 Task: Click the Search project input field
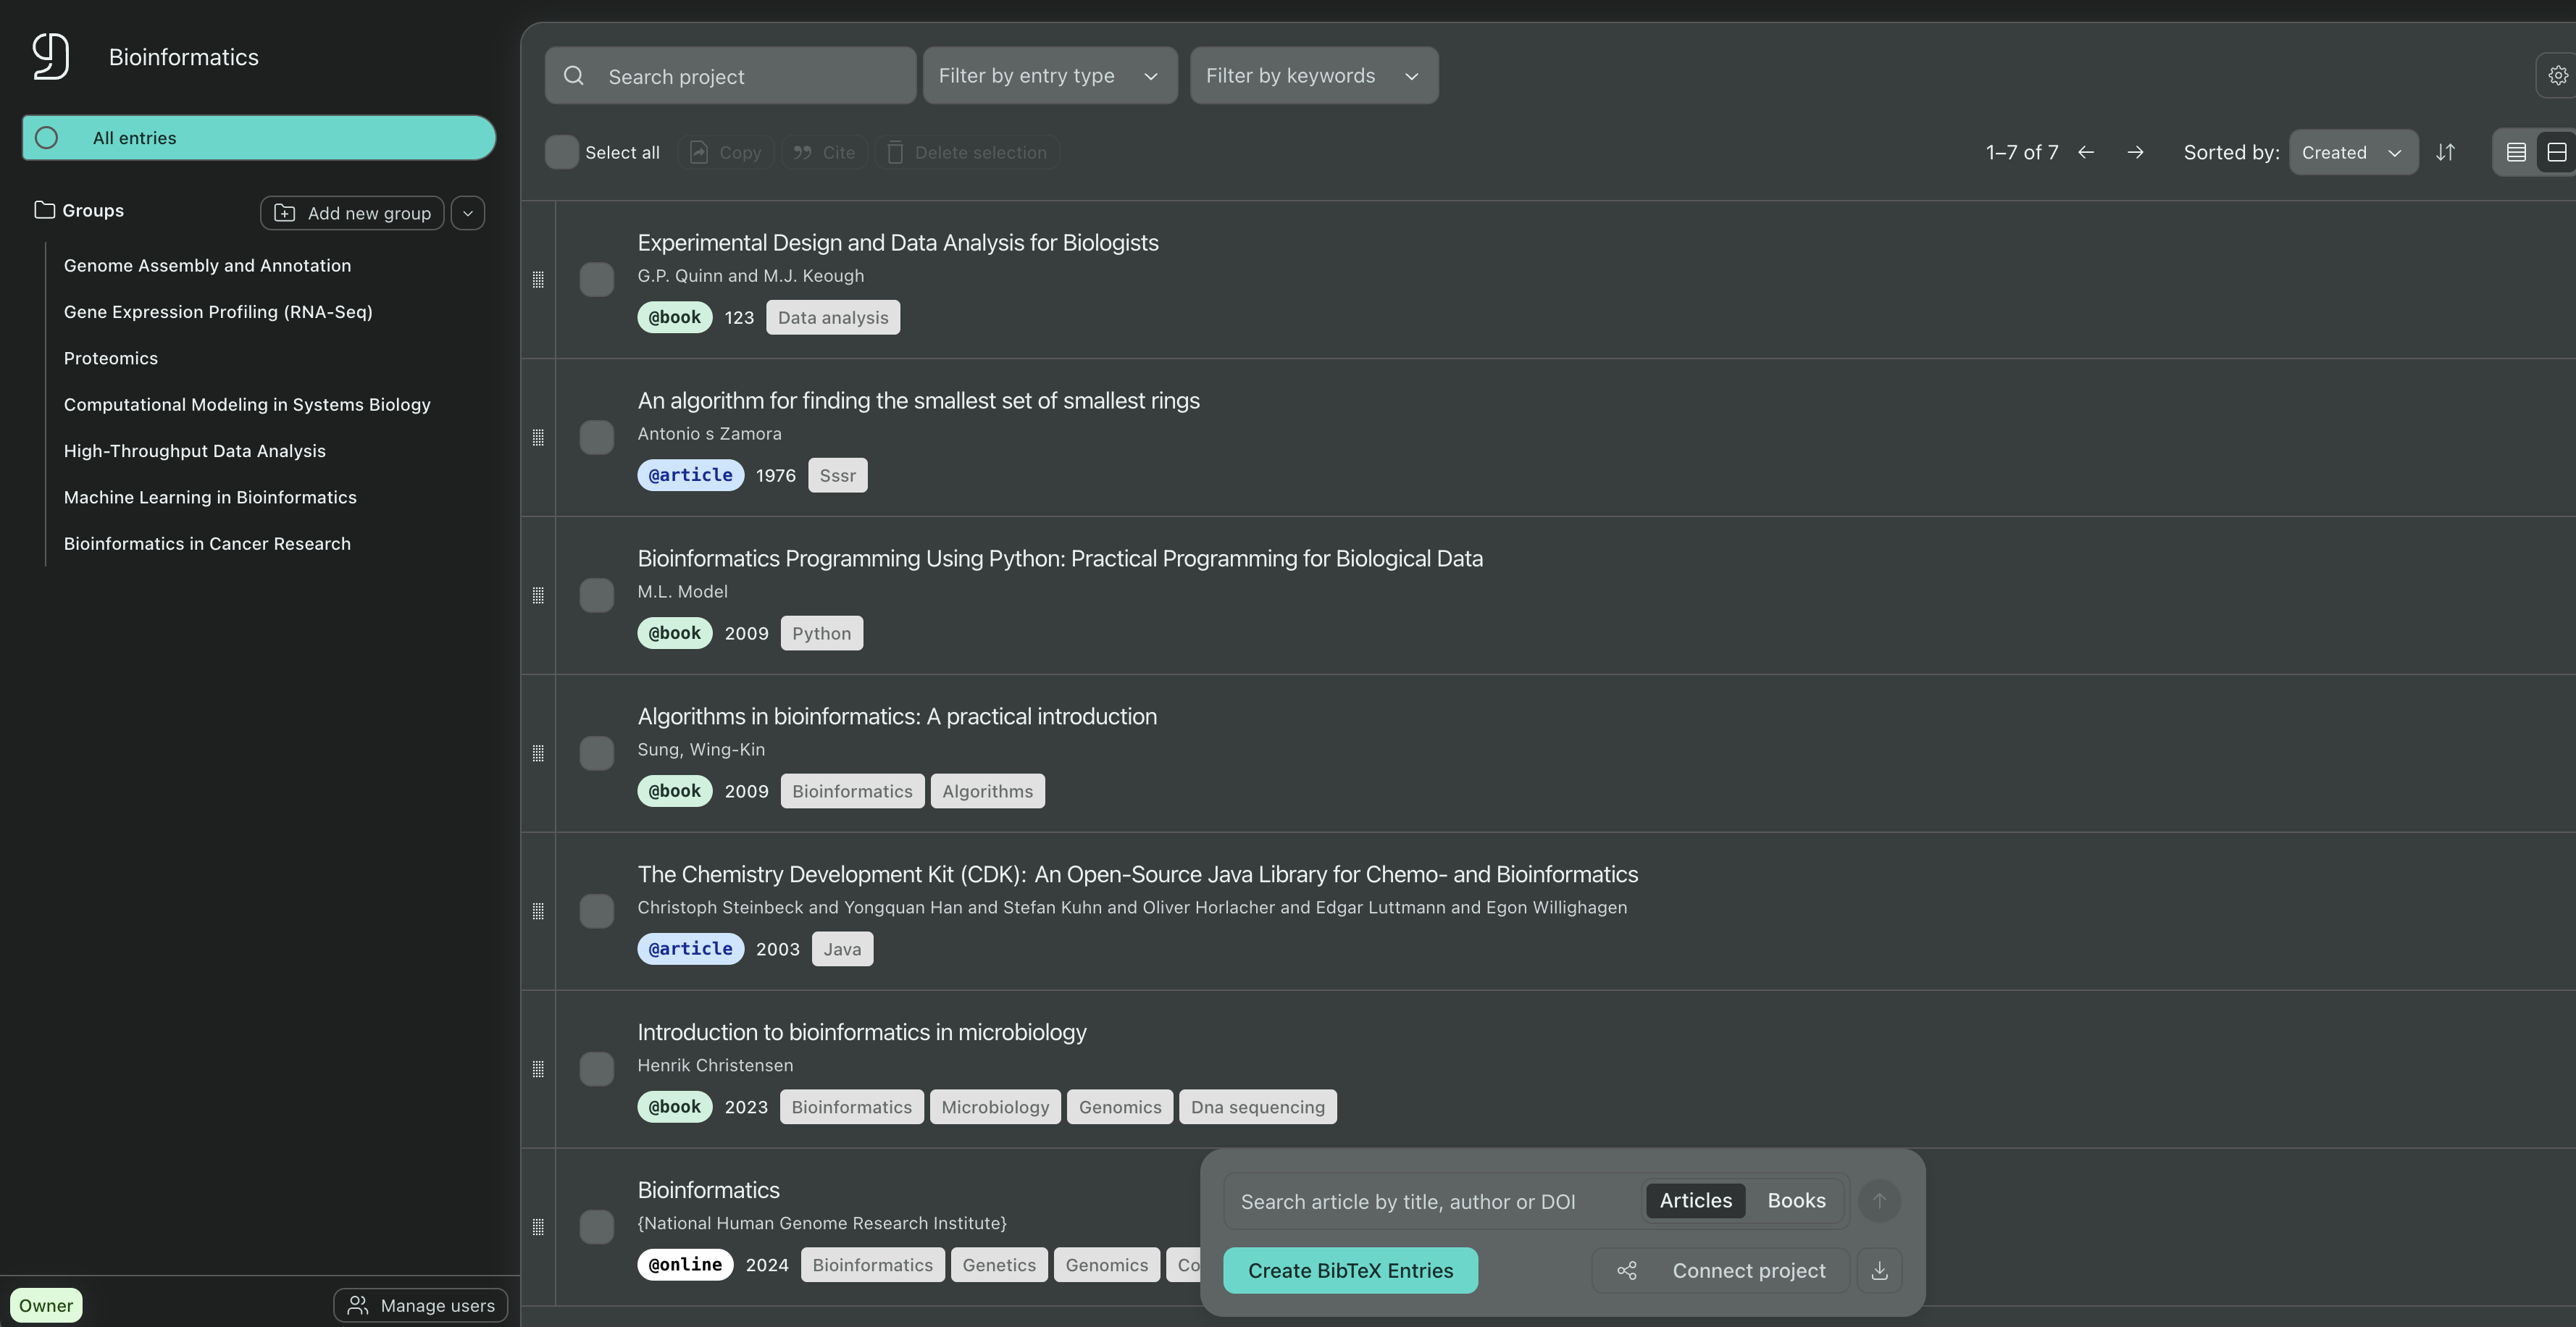click(x=730, y=75)
